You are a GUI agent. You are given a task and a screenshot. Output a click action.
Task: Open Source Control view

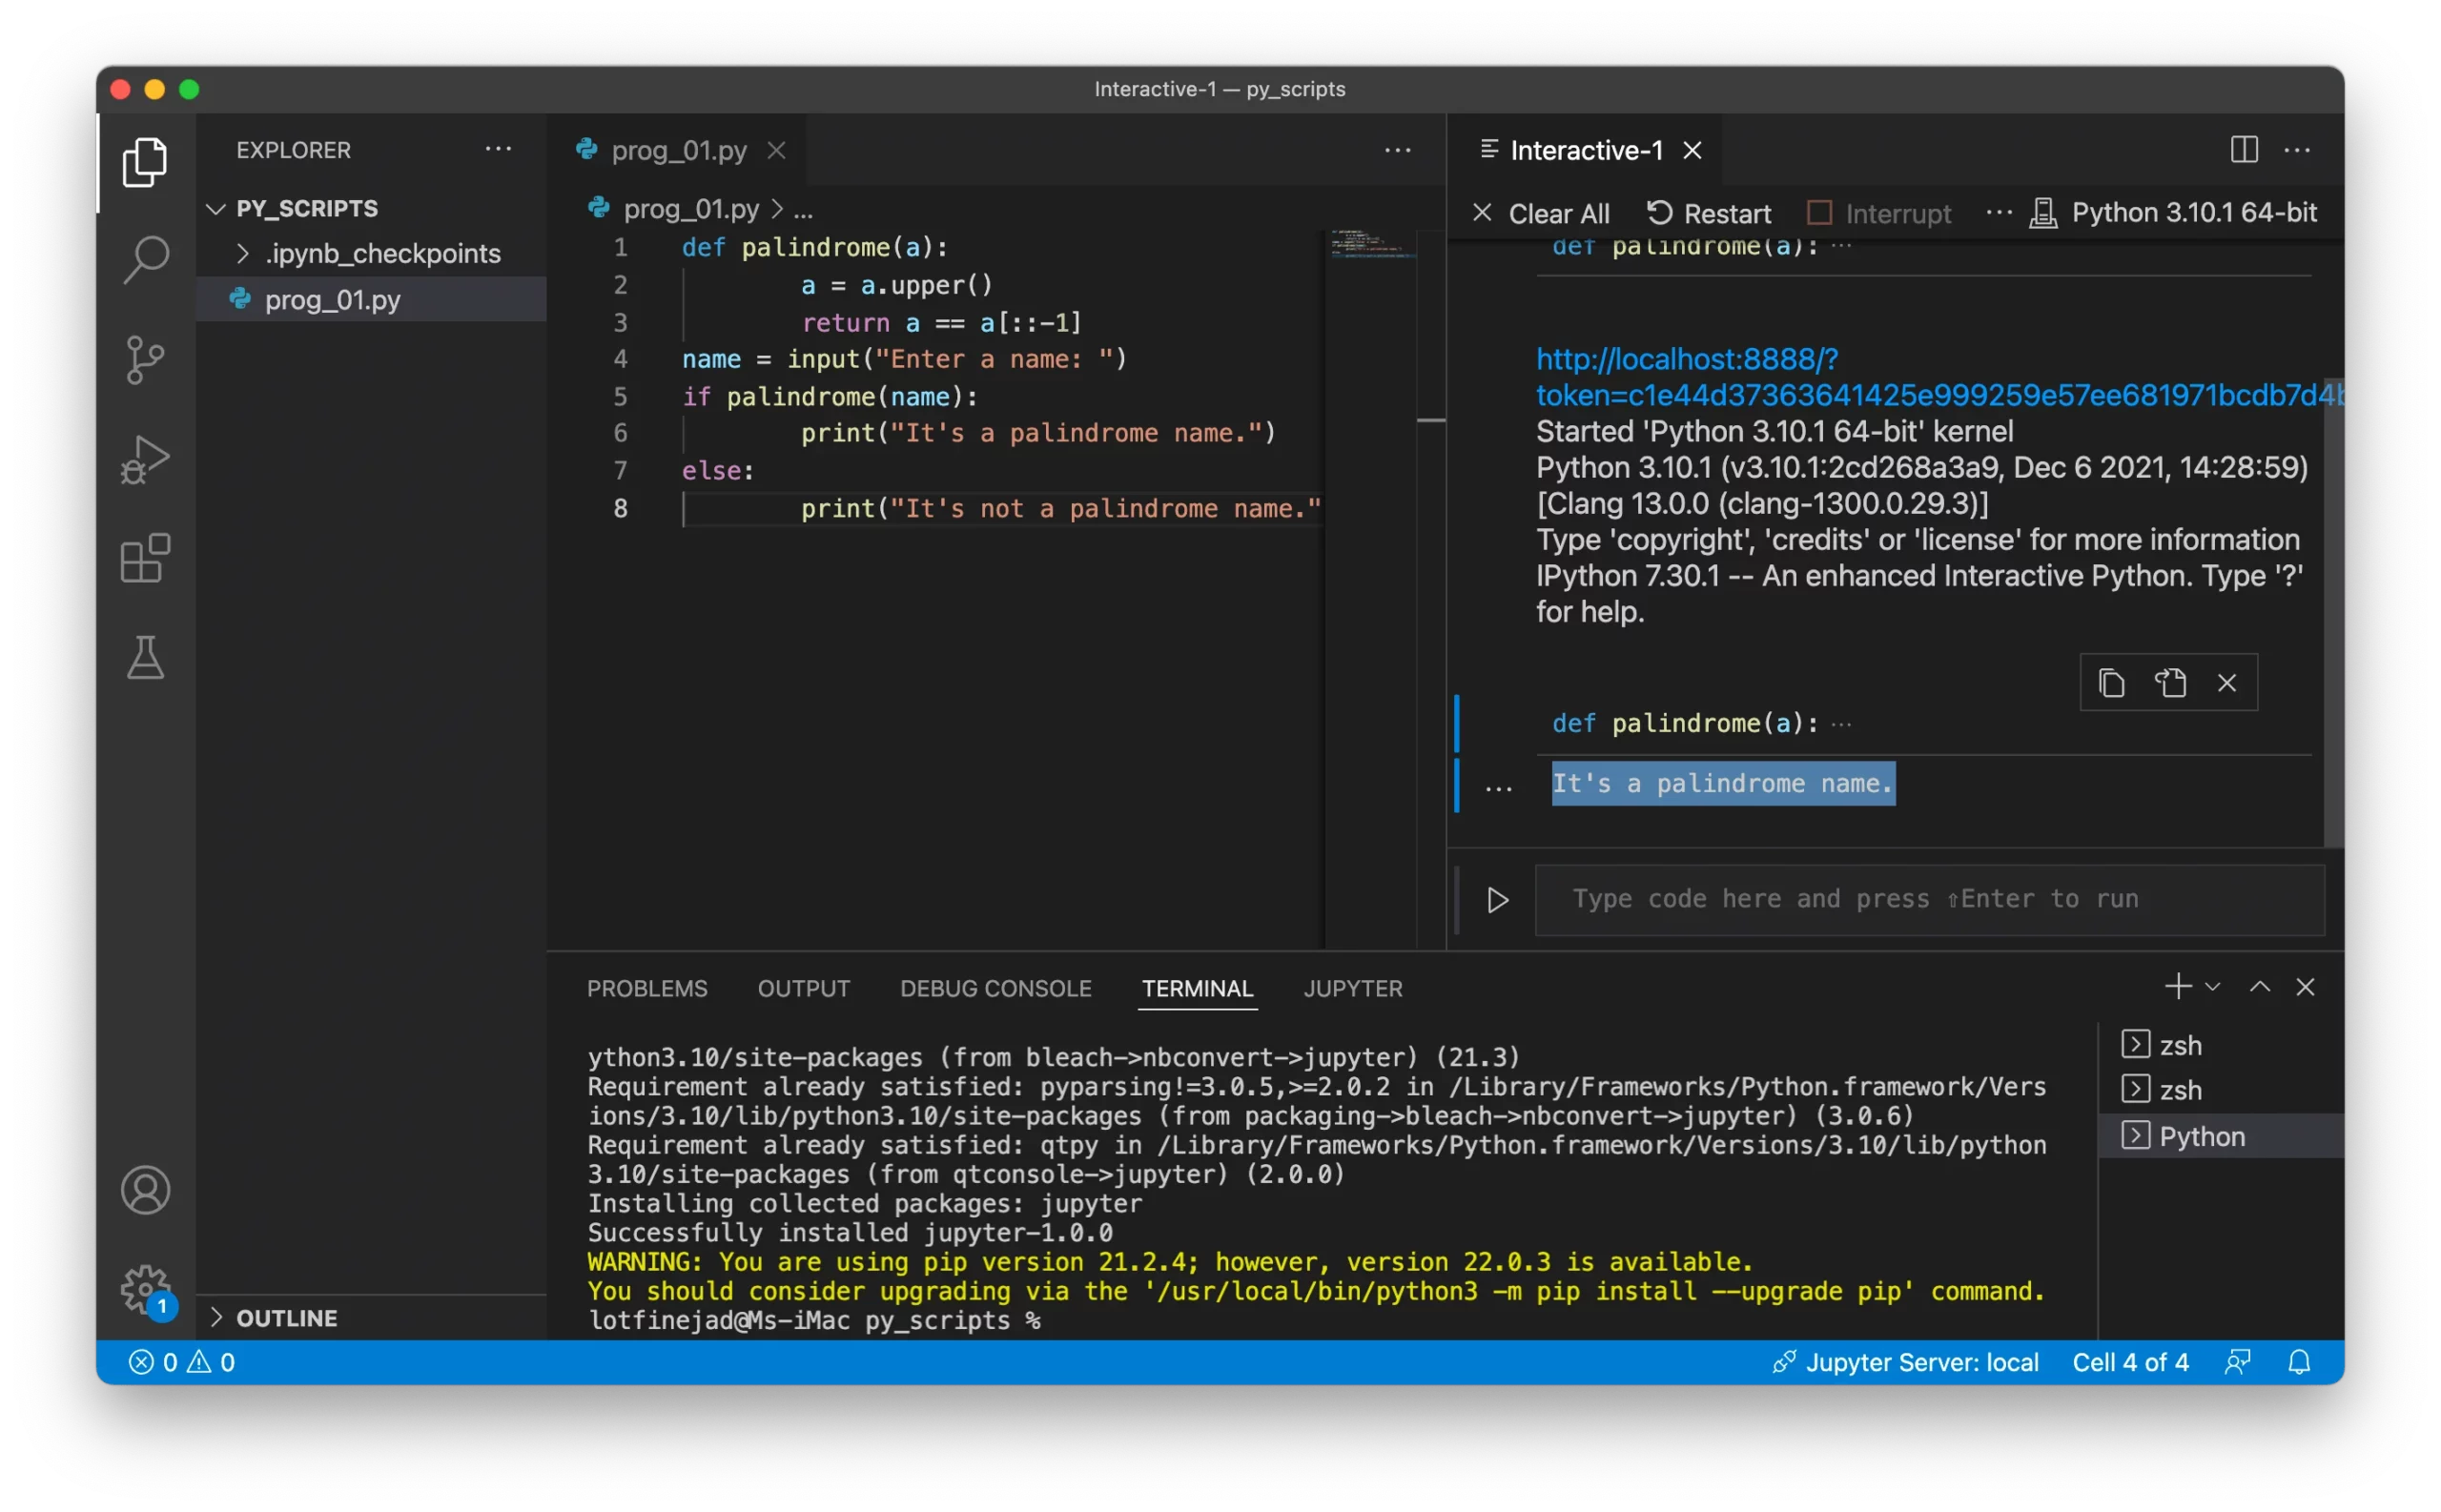(146, 359)
